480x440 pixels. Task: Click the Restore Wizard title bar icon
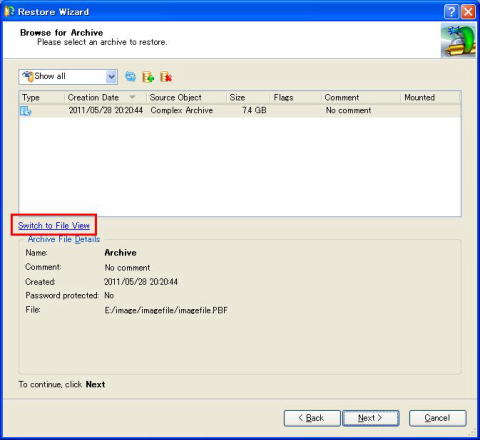coord(9,11)
